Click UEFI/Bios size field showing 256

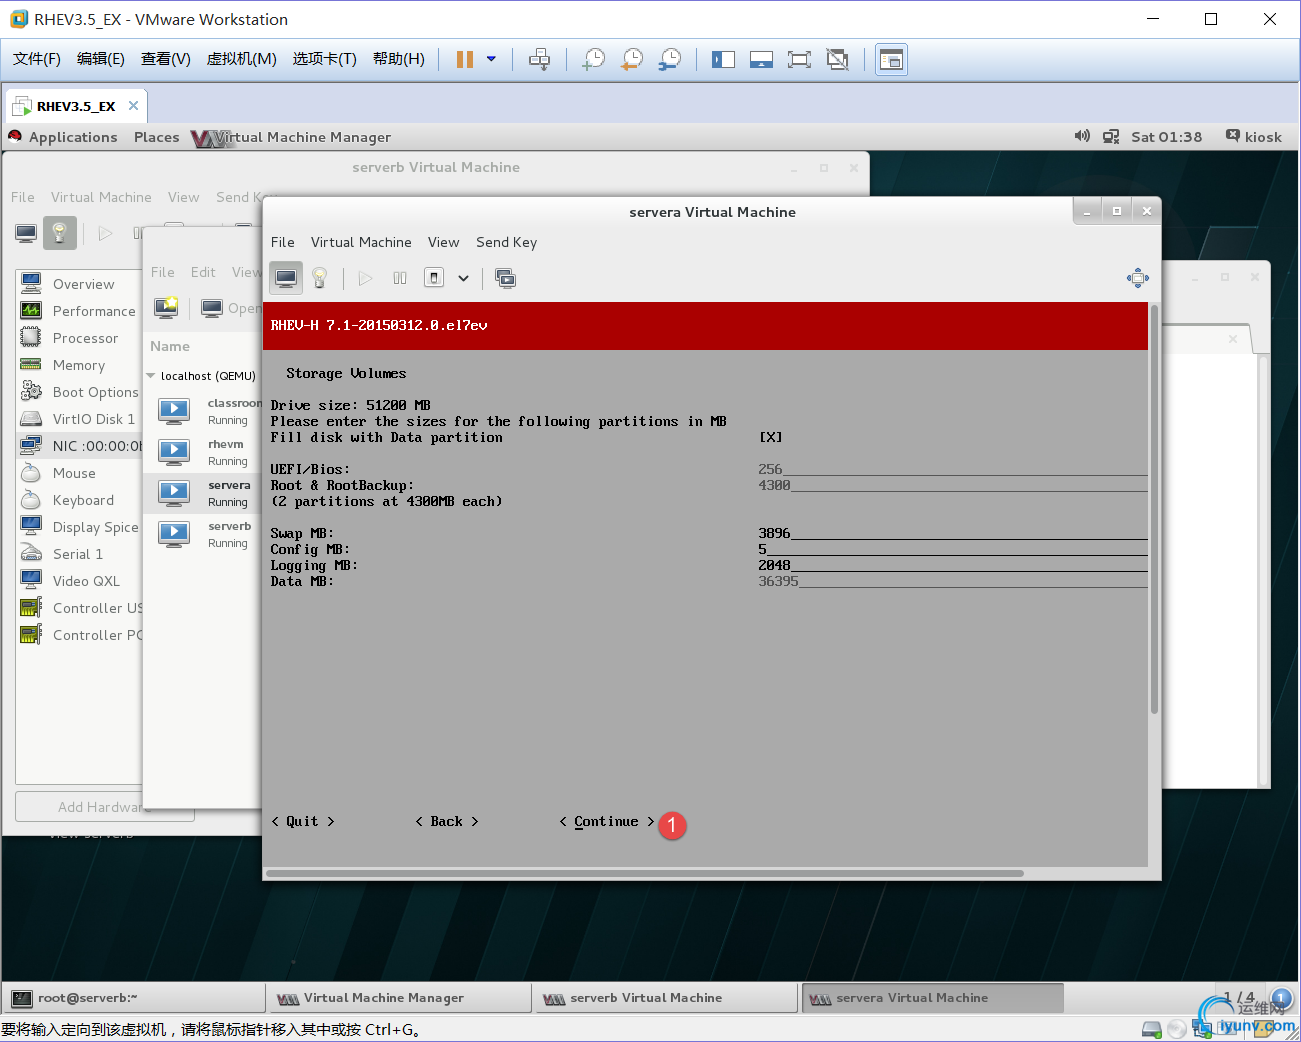click(x=952, y=469)
